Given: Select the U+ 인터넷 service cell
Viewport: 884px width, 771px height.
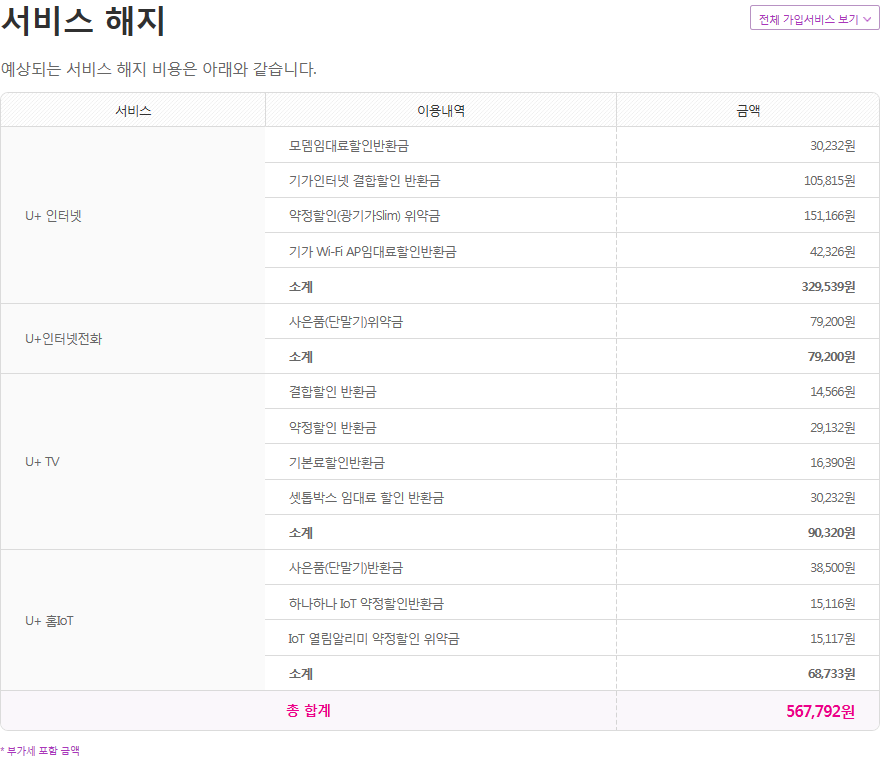Looking at the screenshot, I should [x=54, y=215].
